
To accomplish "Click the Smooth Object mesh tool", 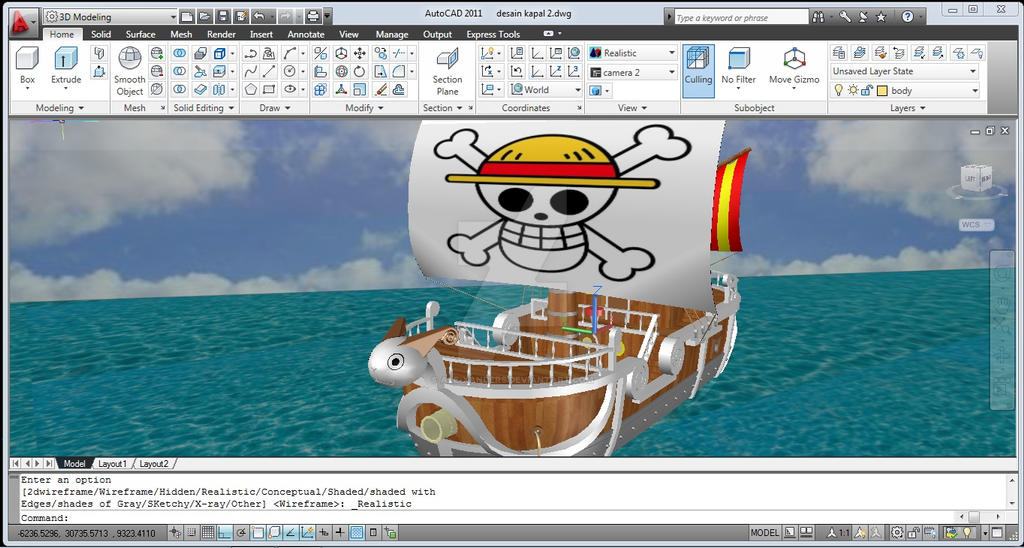I will 130,72.
